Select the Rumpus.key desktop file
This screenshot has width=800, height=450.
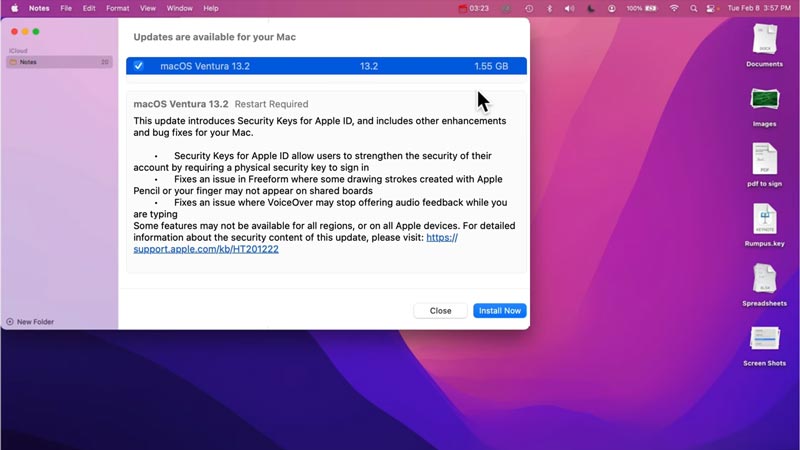point(764,225)
